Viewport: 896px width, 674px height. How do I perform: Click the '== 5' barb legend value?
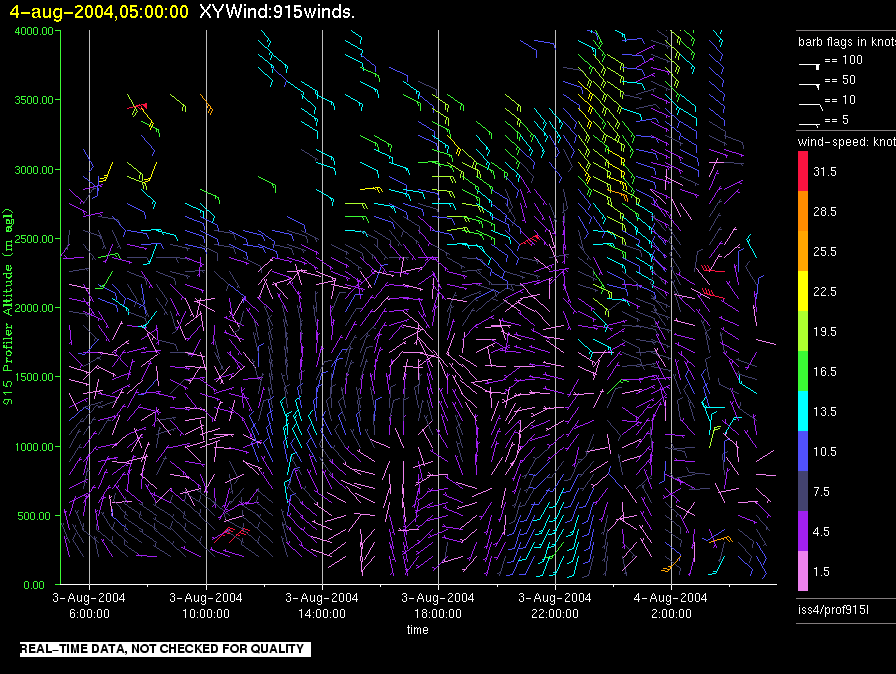click(x=837, y=120)
